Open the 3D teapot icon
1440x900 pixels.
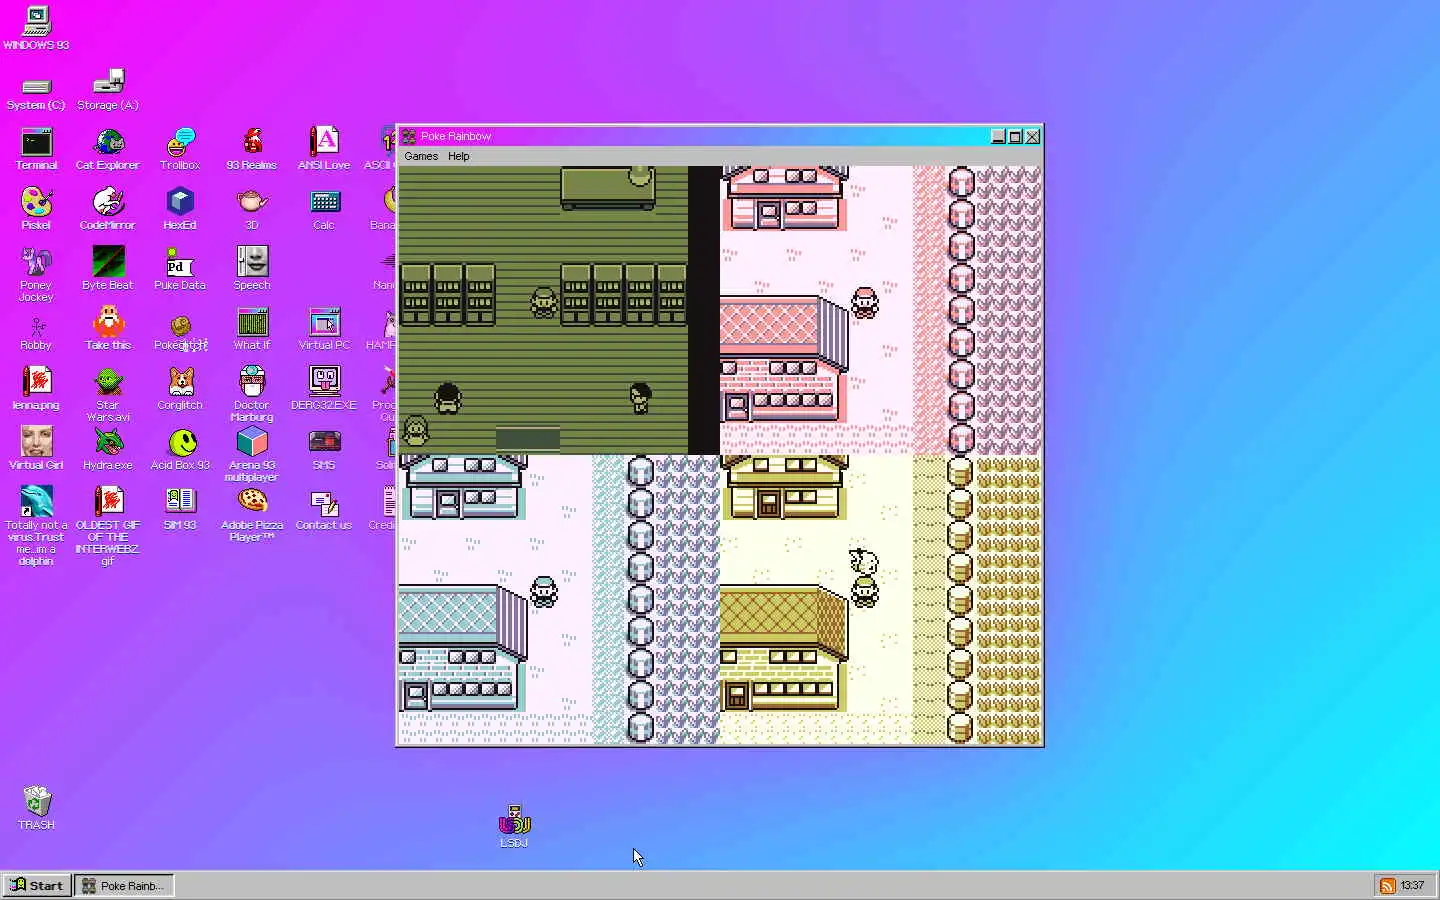click(252, 209)
